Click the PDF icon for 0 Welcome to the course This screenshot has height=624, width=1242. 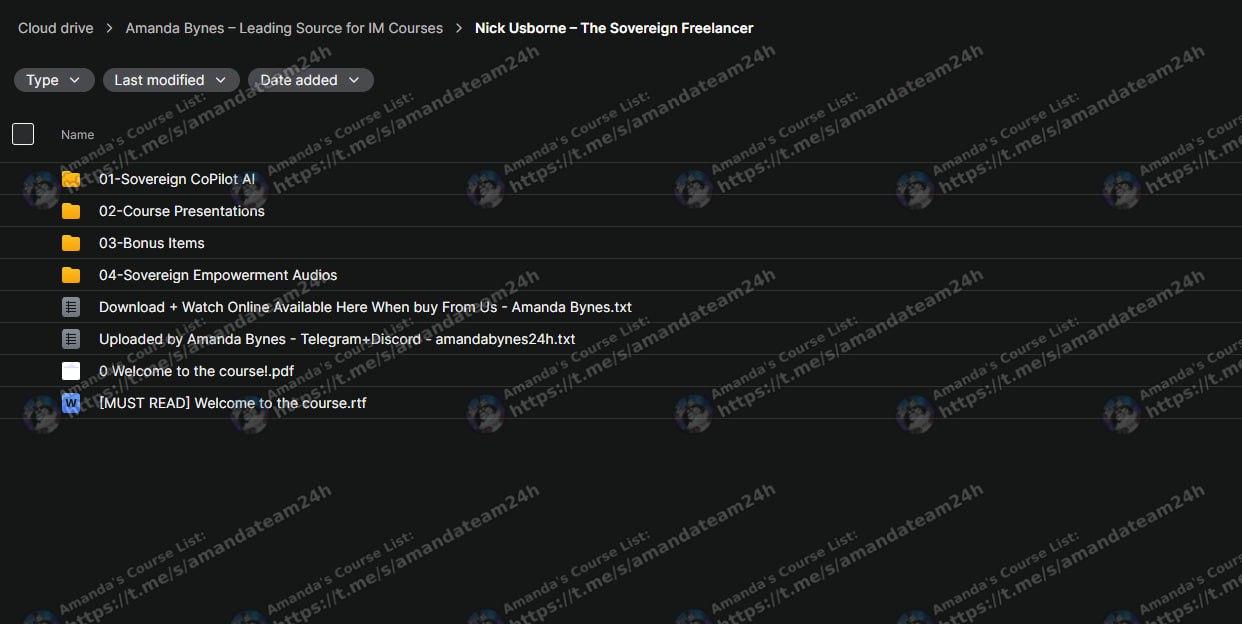point(71,371)
